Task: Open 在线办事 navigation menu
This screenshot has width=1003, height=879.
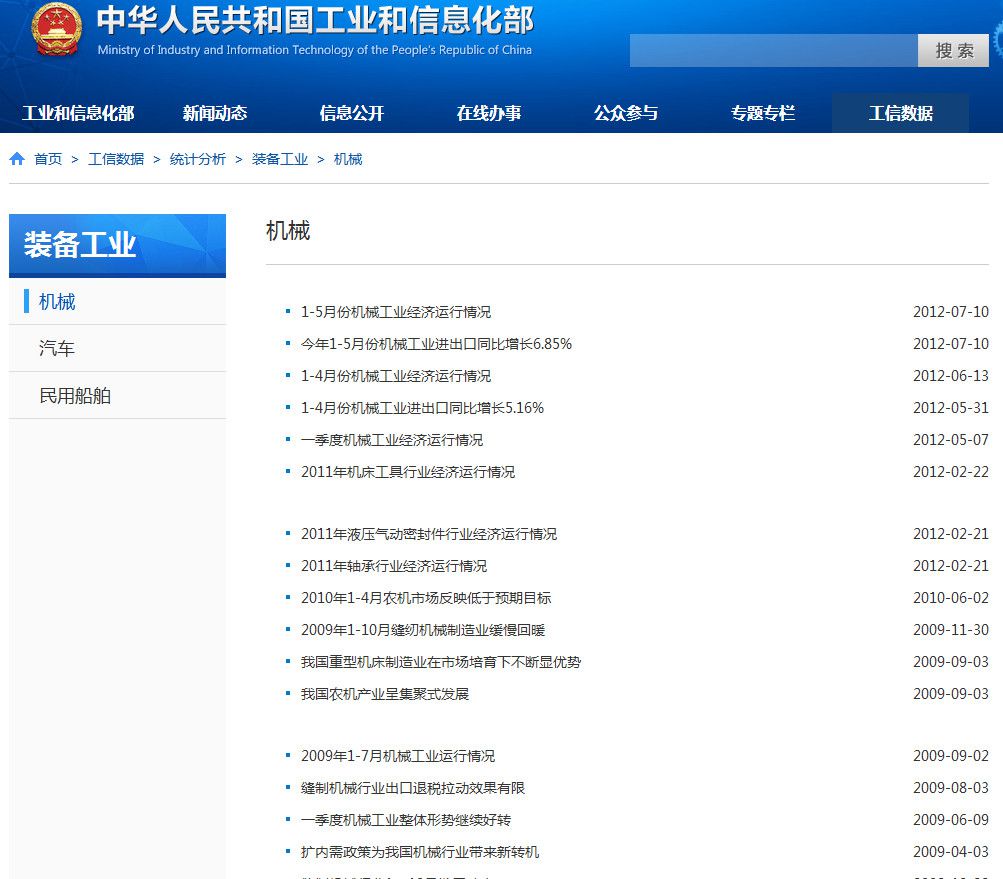Action: (x=488, y=113)
